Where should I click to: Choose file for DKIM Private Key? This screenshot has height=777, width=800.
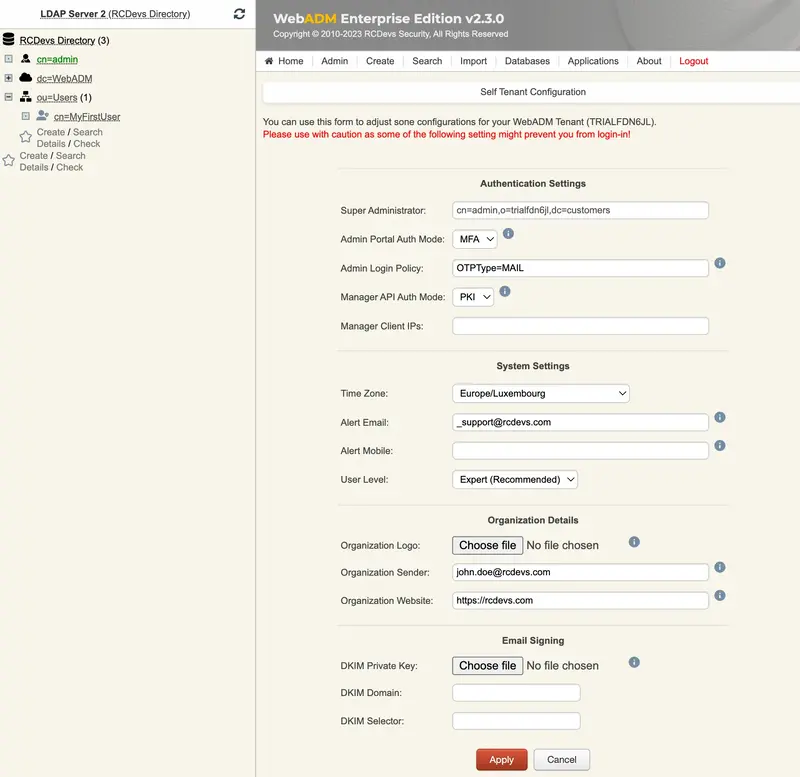pos(487,666)
